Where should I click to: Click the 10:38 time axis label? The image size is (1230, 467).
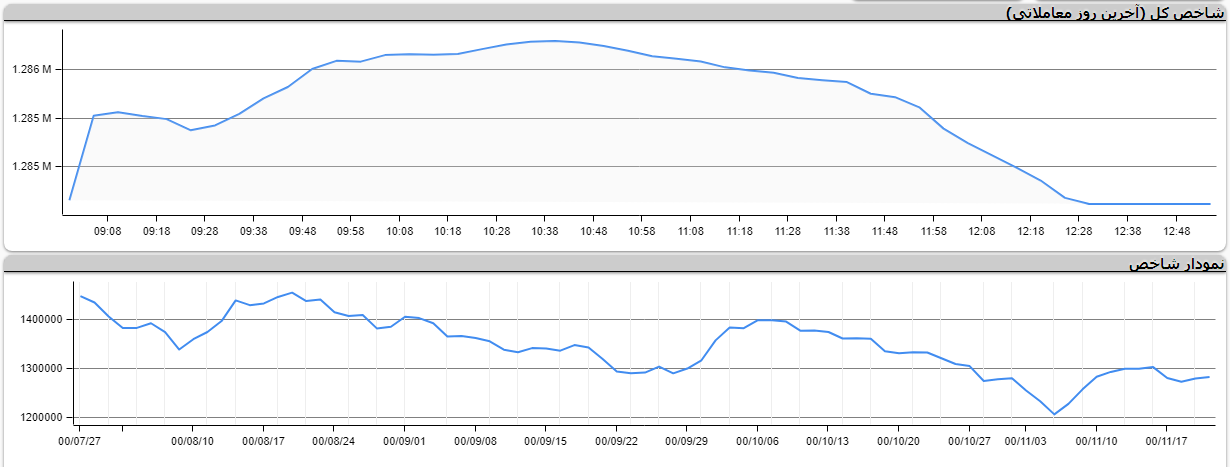[544, 231]
